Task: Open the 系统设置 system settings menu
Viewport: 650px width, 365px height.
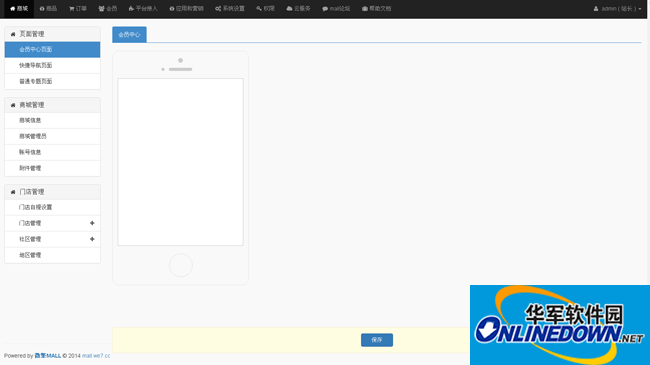Action: coord(230,9)
